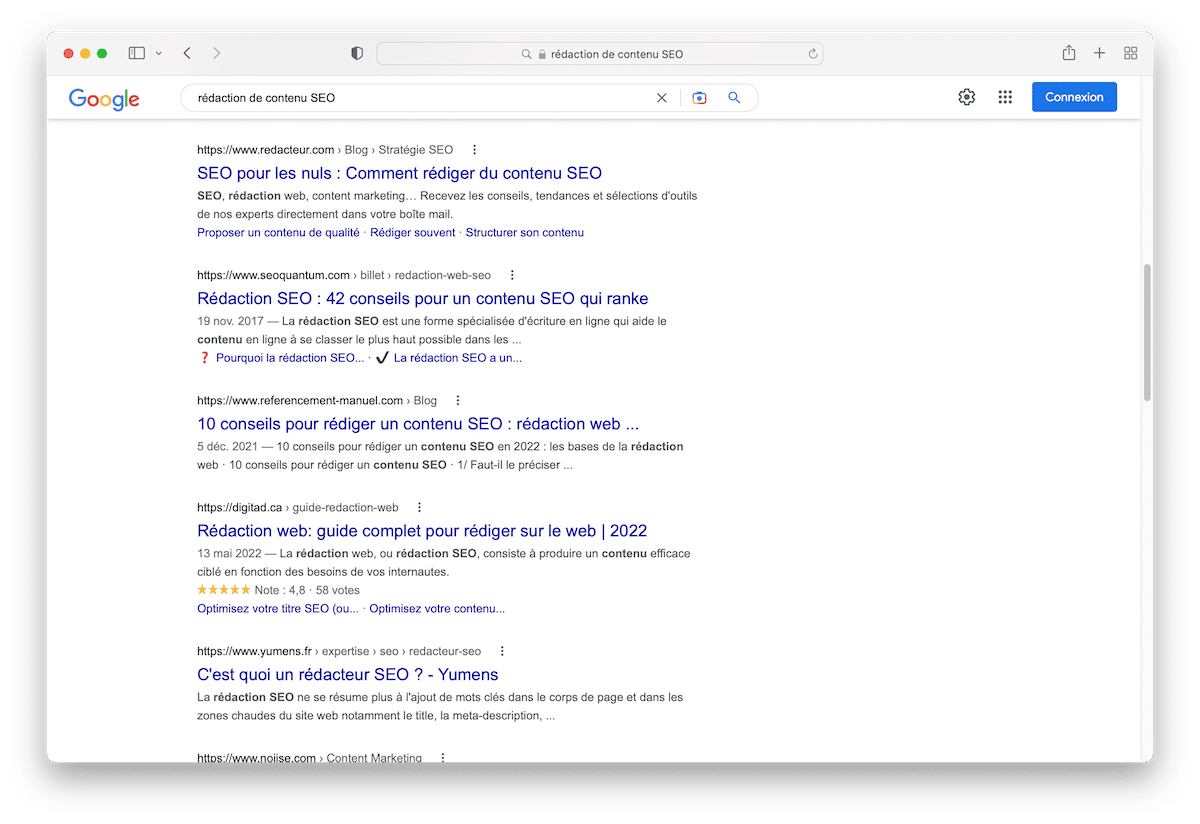Viewport: 1200px width, 824px height.
Task: Click the privacy shield icon
Action: [x=357, y=54]
